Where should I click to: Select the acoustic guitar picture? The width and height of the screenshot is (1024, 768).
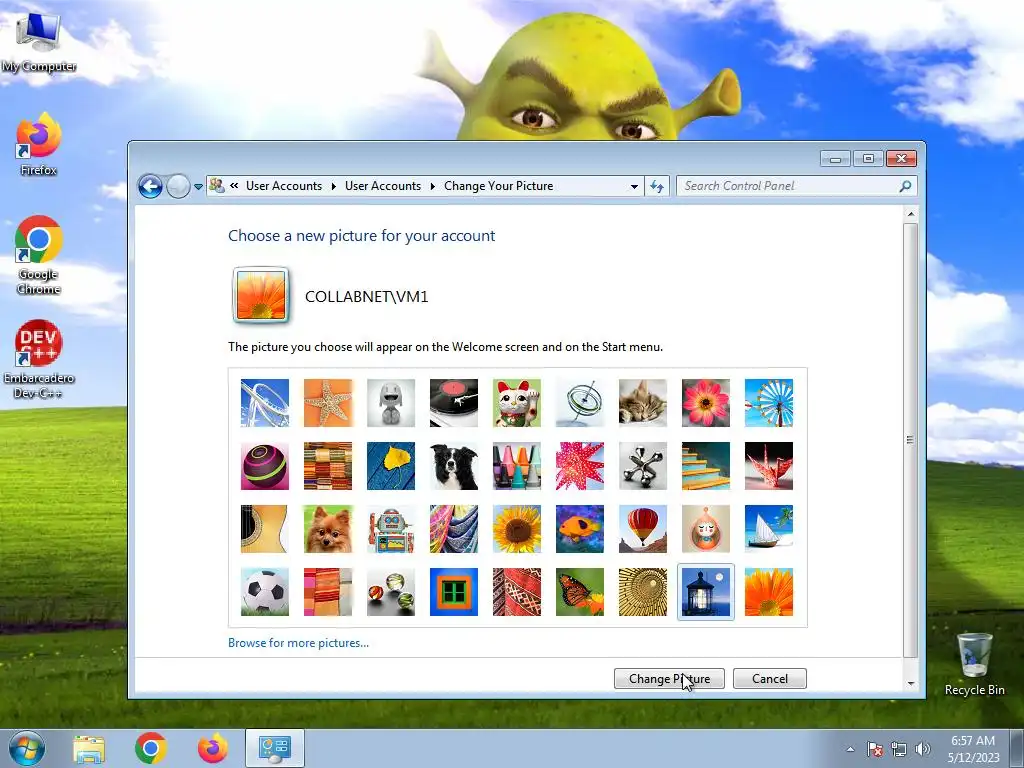[x=264, y=529]
